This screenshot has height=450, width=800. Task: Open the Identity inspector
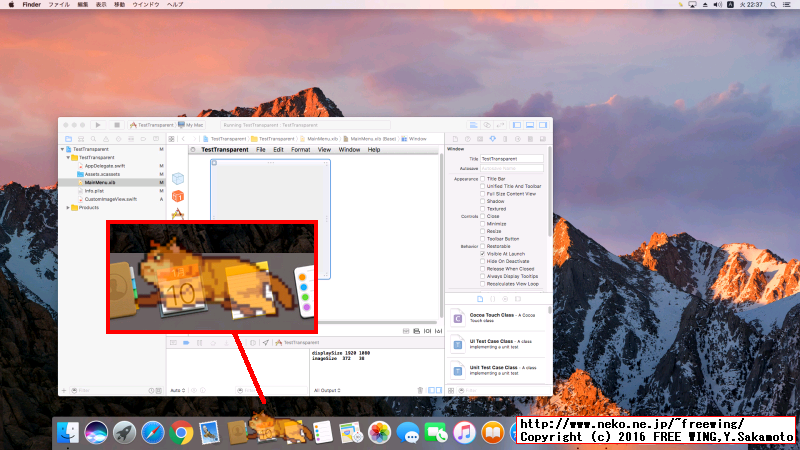480,139
